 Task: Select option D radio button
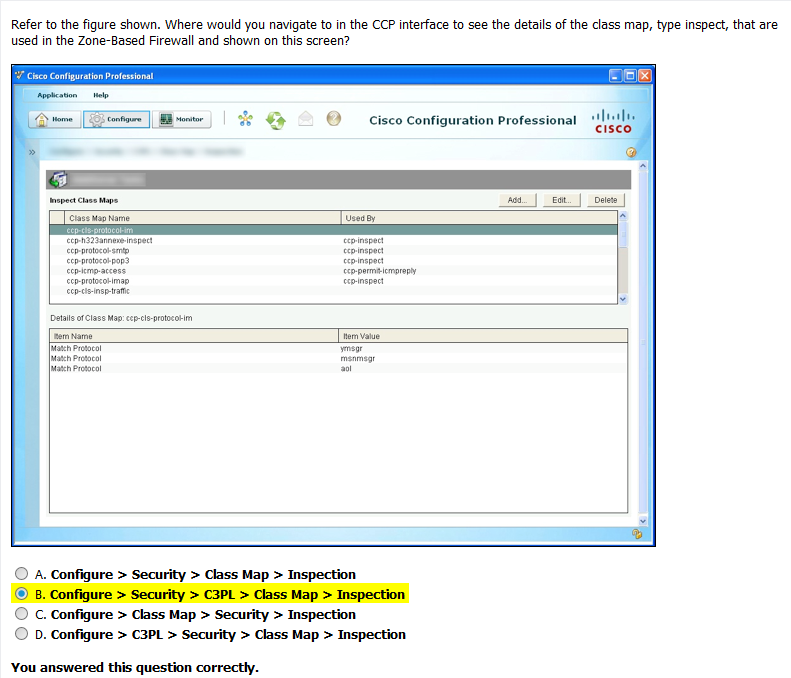click(21, 634)
